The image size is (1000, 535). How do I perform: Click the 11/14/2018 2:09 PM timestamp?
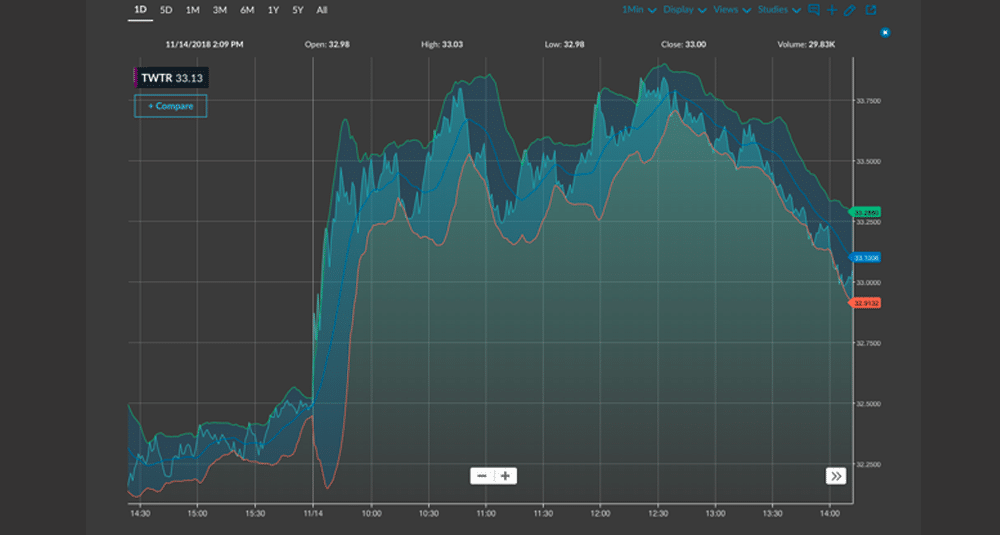tap(204, 45)
